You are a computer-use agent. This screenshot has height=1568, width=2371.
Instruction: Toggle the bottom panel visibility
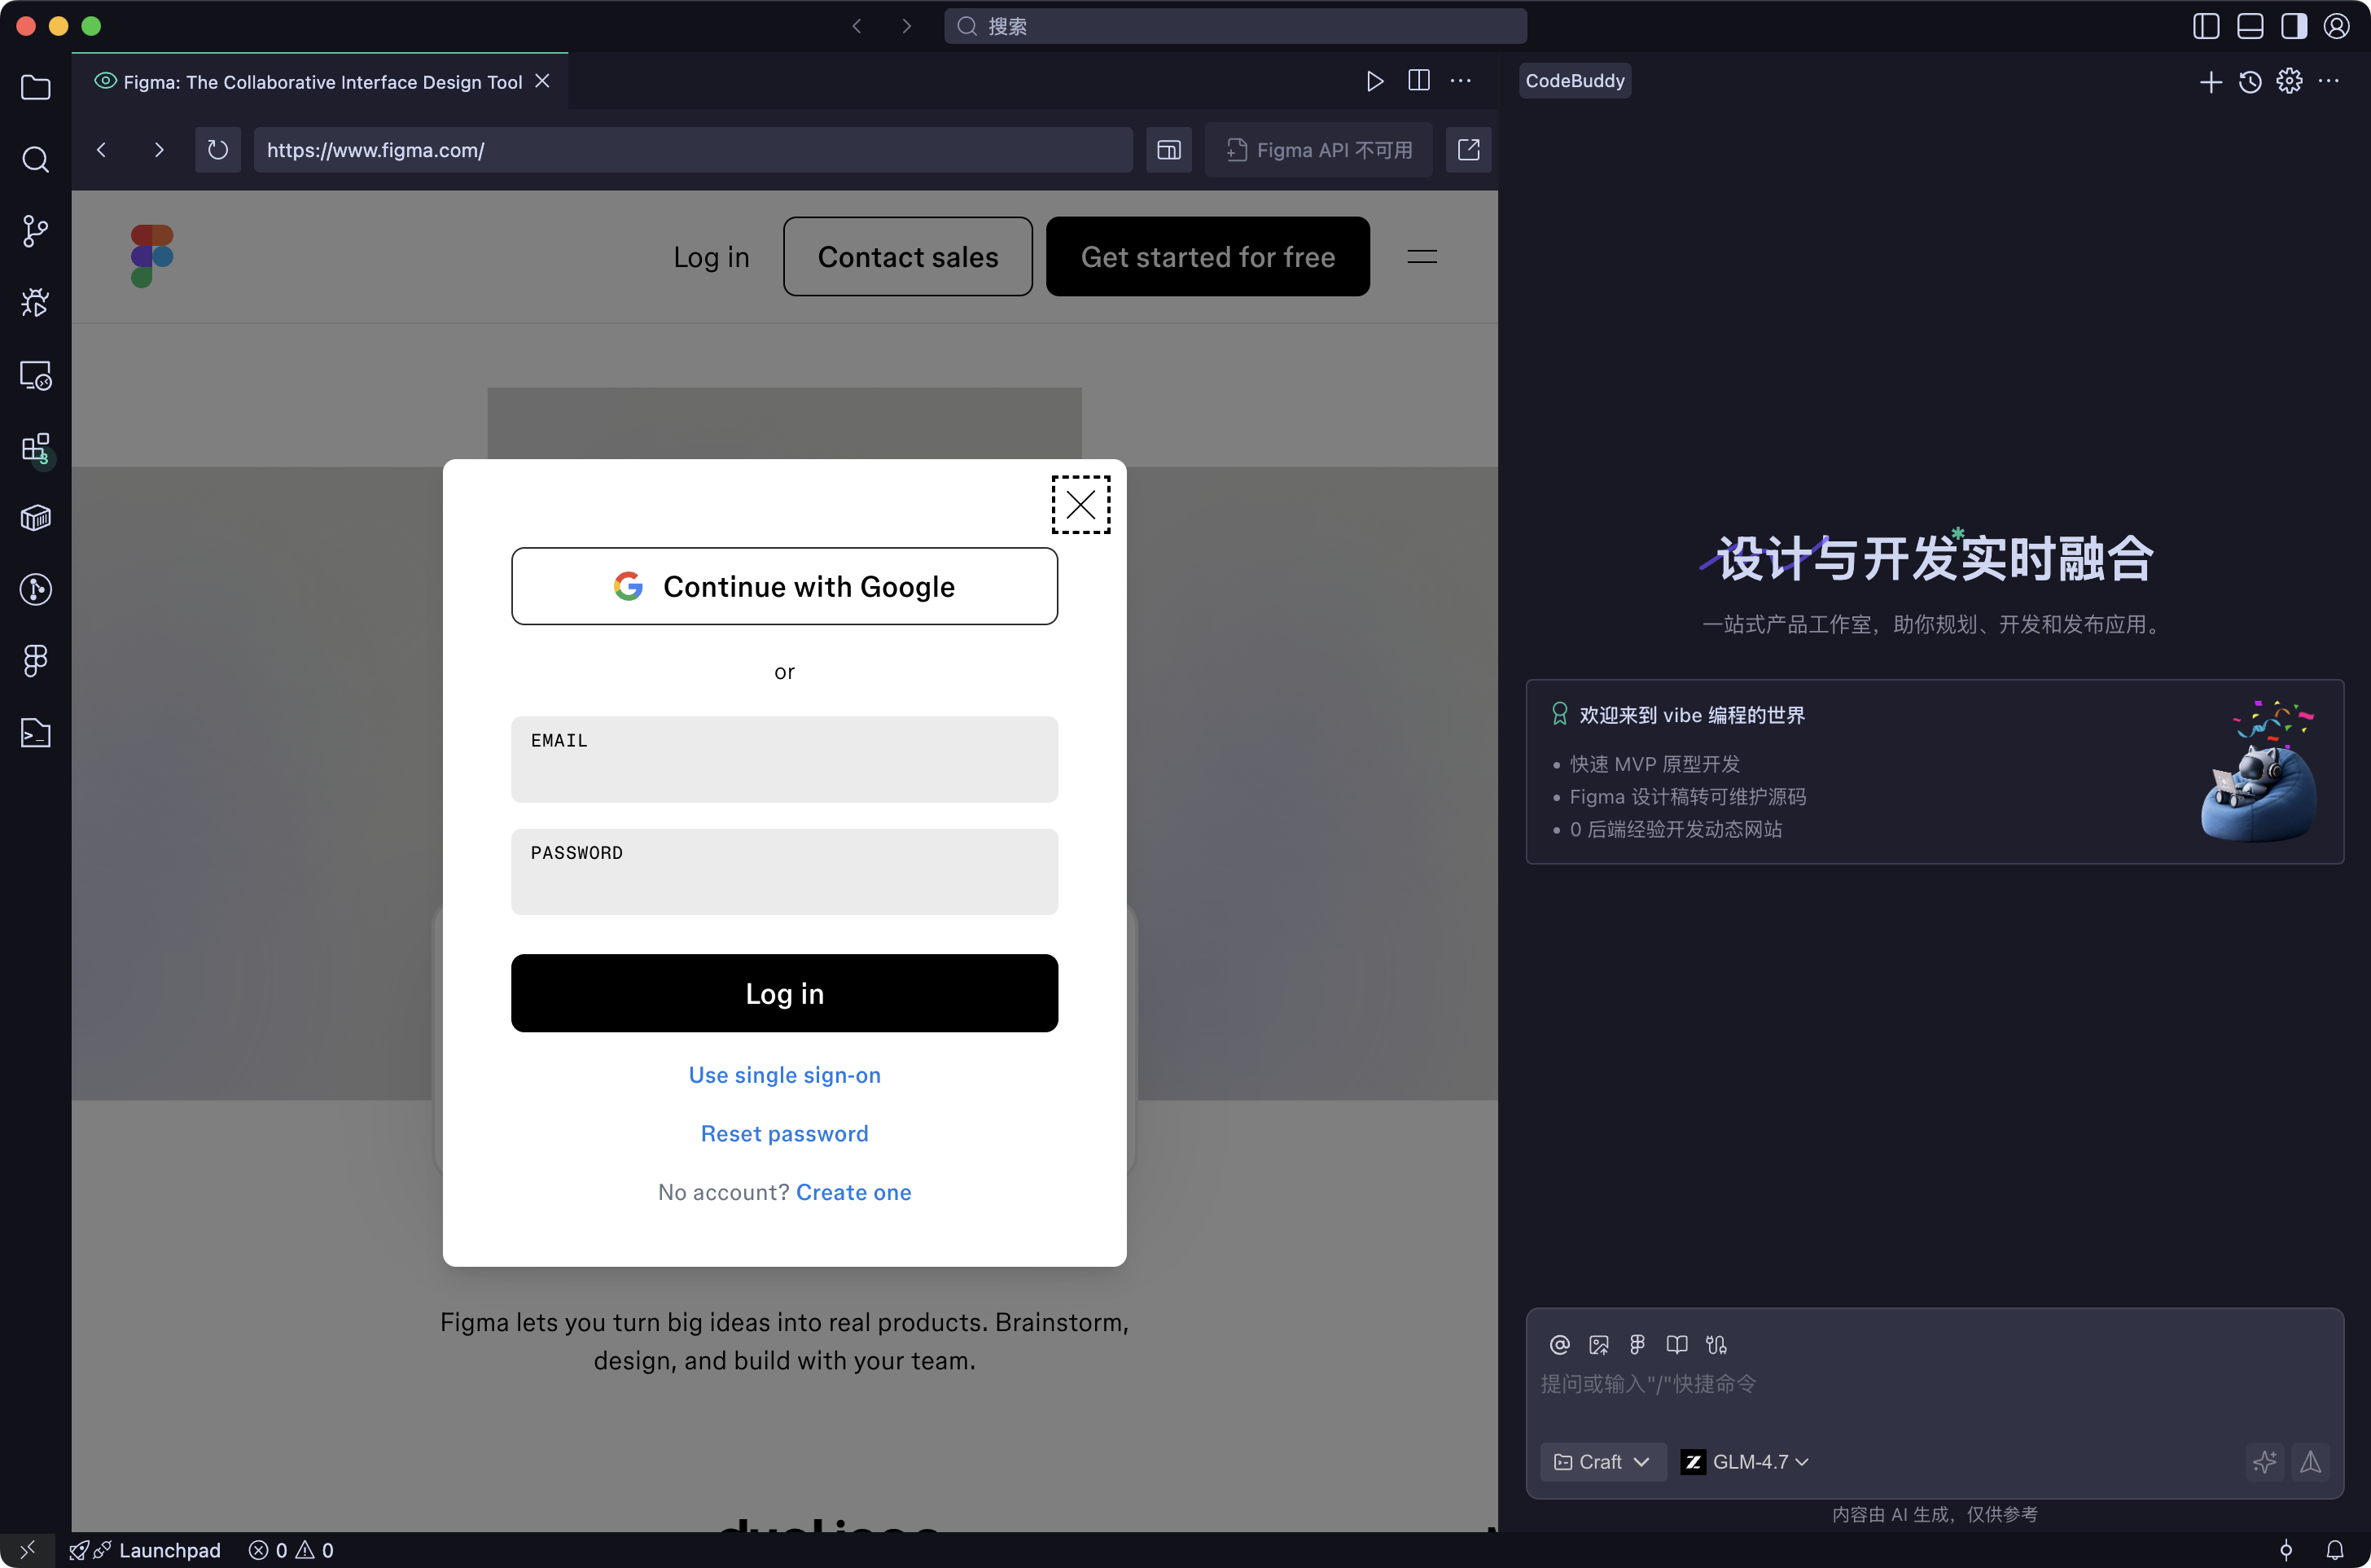2251,26
